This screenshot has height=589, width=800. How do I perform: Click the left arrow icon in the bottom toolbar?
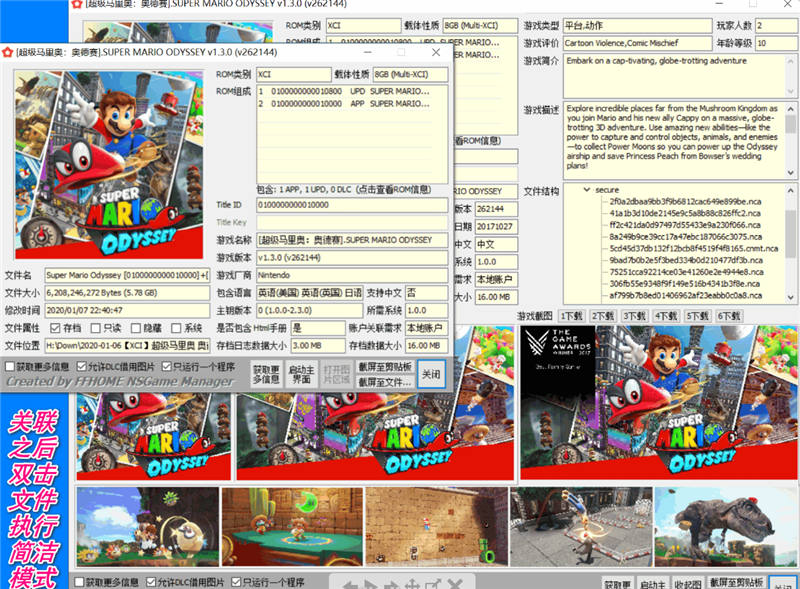(x=349, y=584)
